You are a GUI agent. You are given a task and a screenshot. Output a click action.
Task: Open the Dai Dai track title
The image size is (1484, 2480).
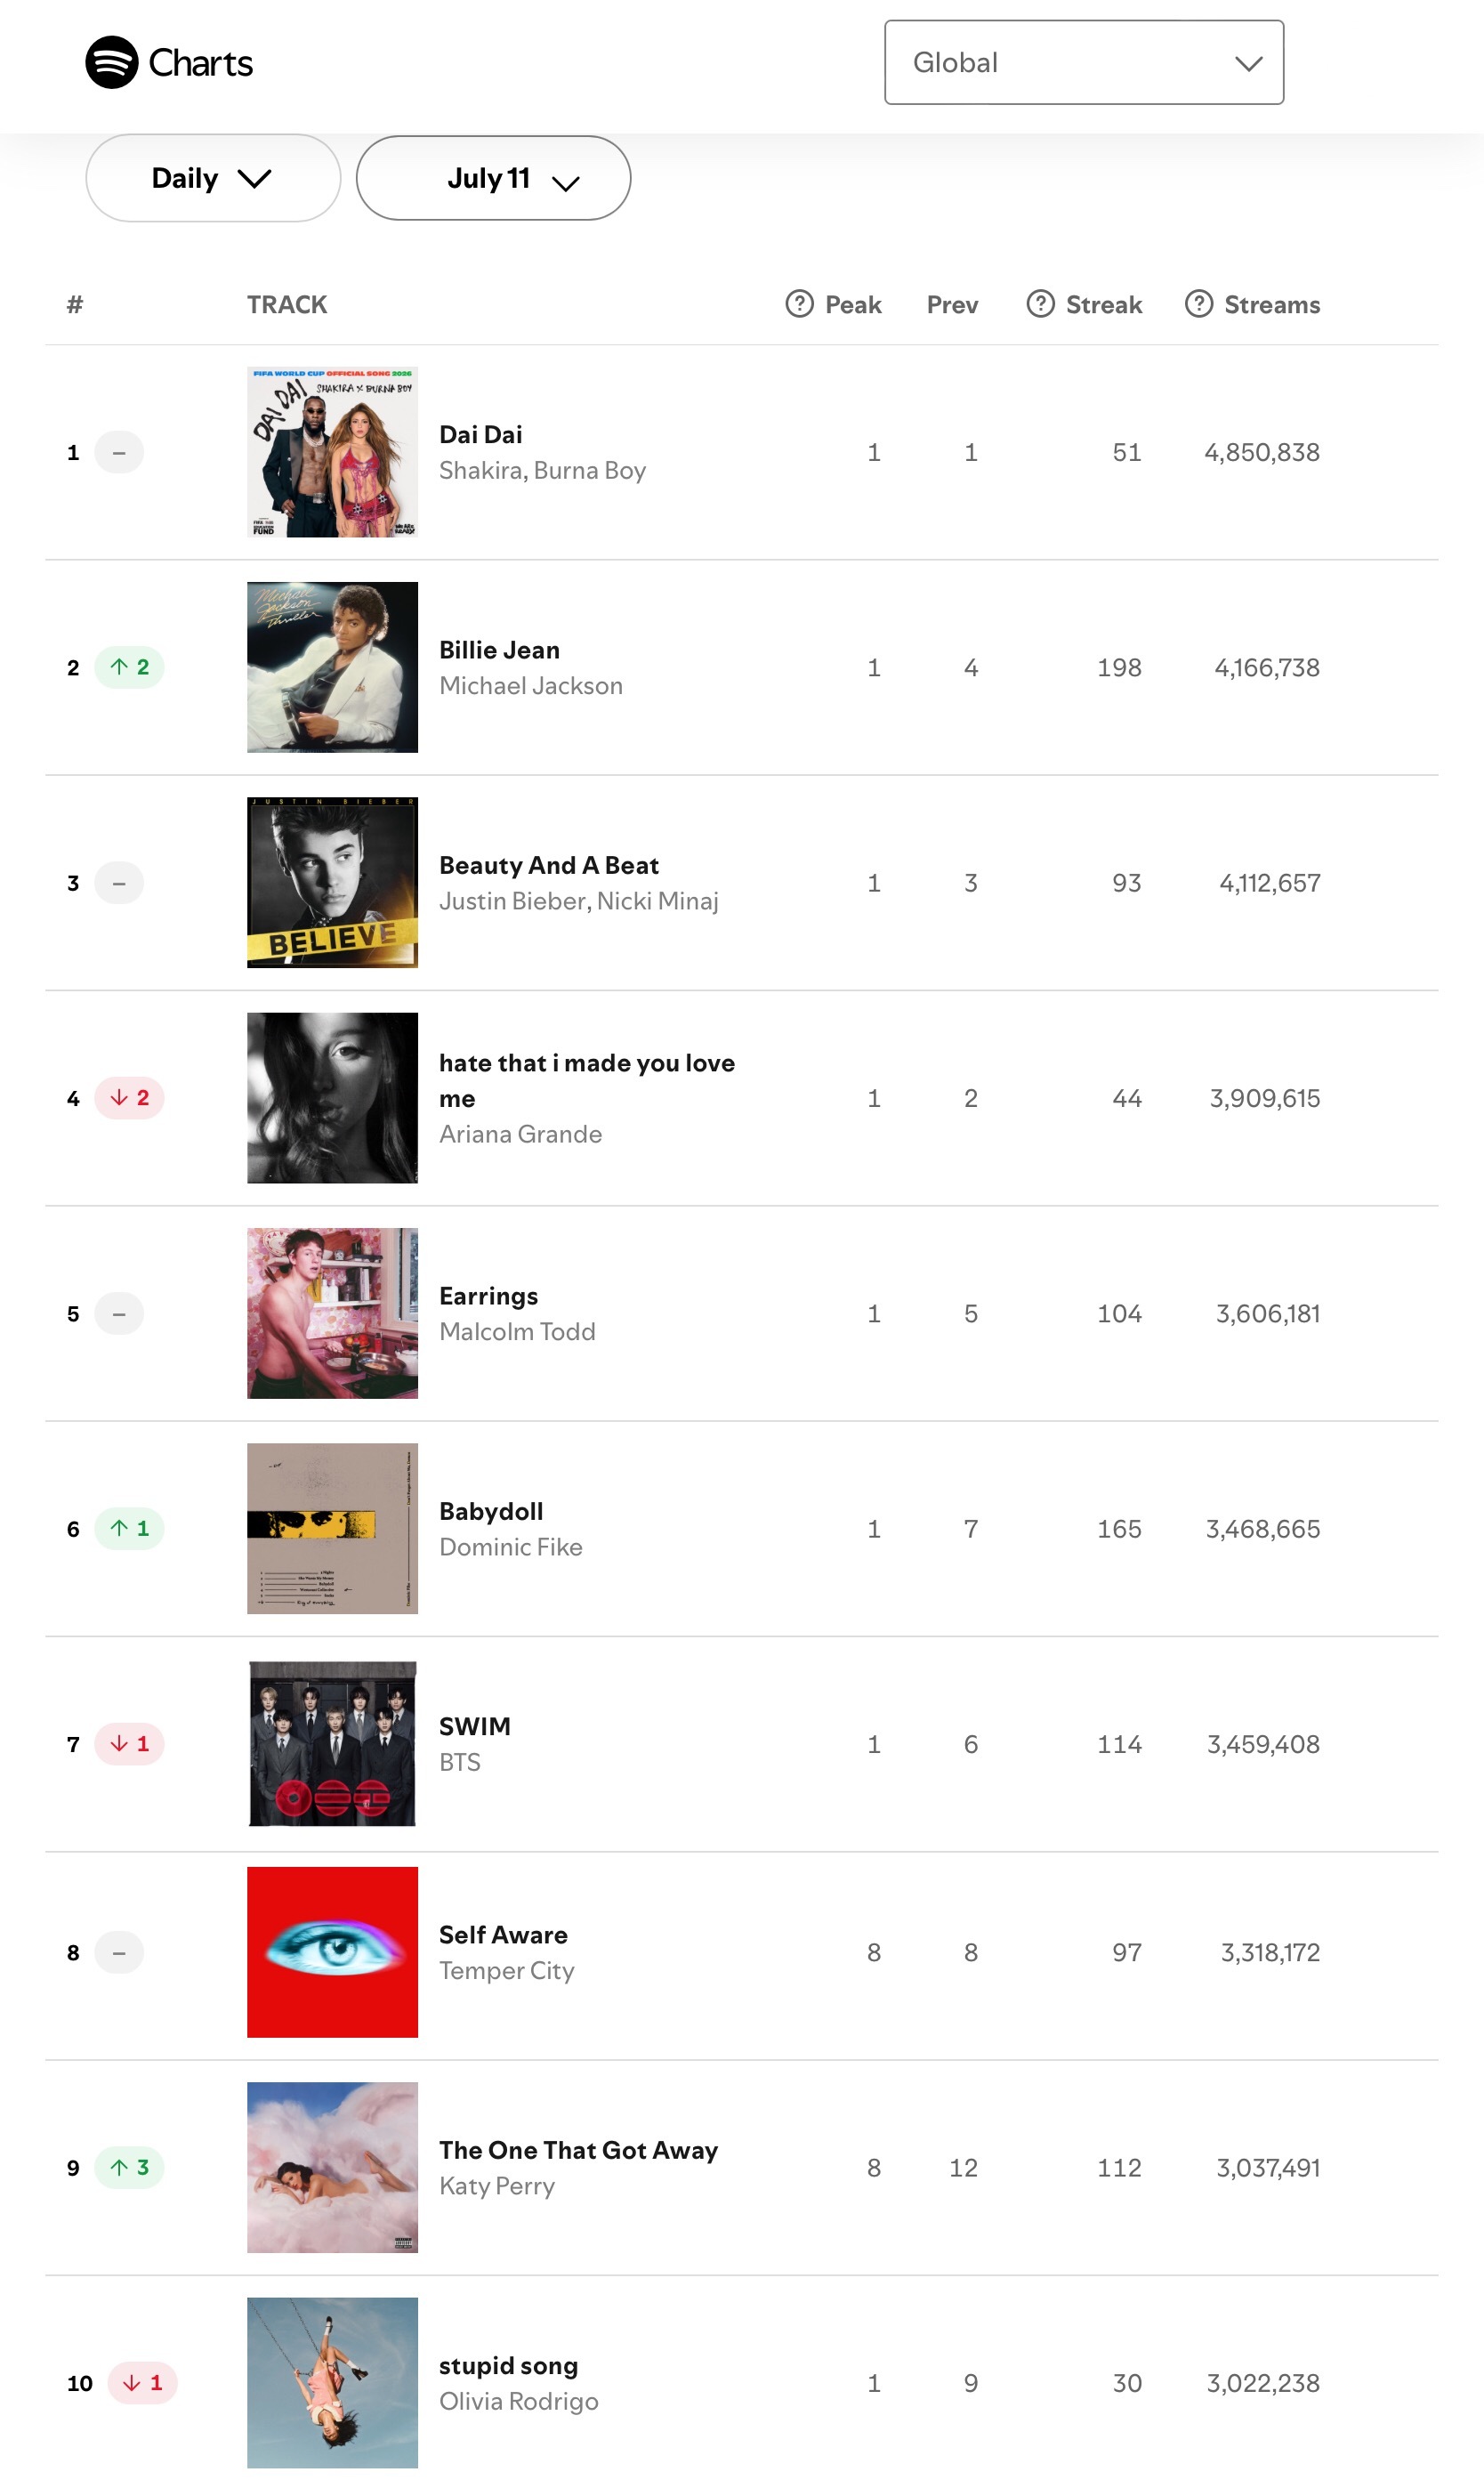click(481, 434)
